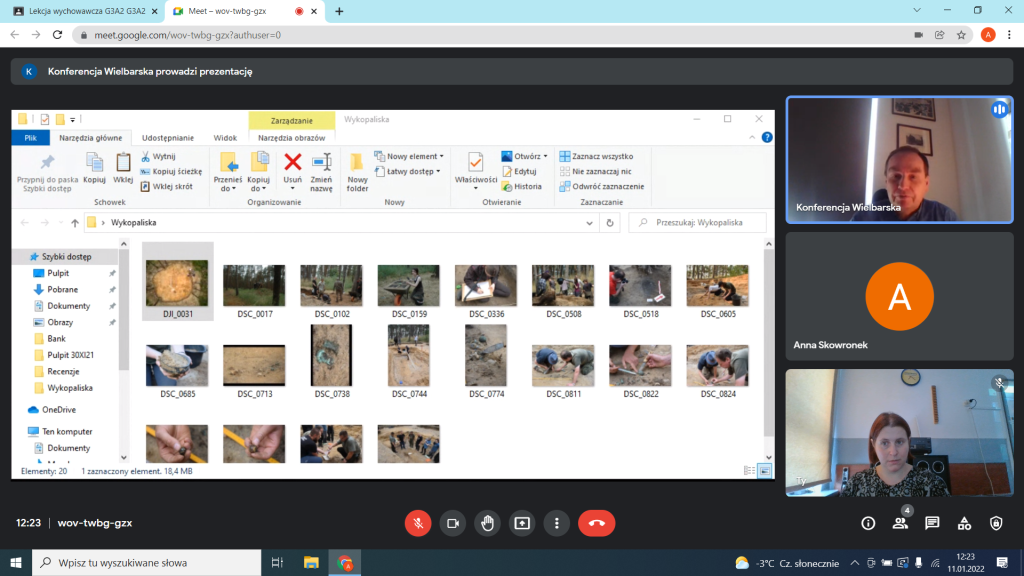The width and height of the screenshot is (1024, 576).
Task: Raise hand in the meeting
Action: coord(487,523)
